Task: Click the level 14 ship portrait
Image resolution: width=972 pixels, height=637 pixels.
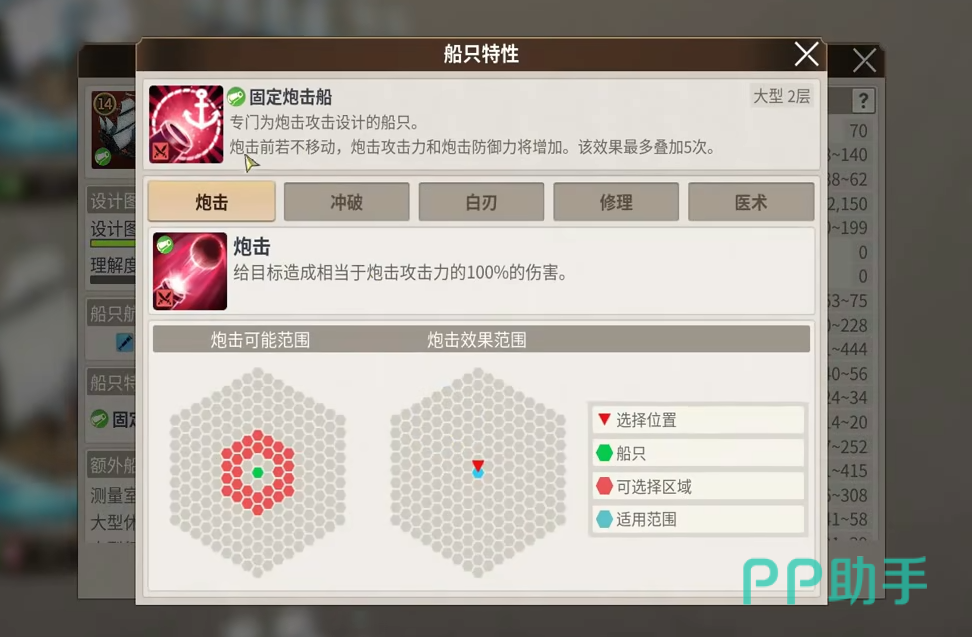Action: pyautogui.click(x=113, y=130)
